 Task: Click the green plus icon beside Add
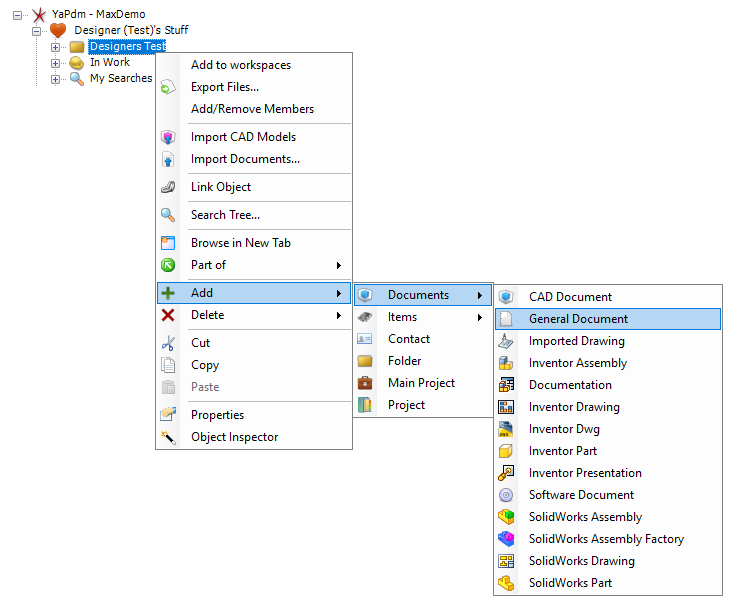coord(168,293)
